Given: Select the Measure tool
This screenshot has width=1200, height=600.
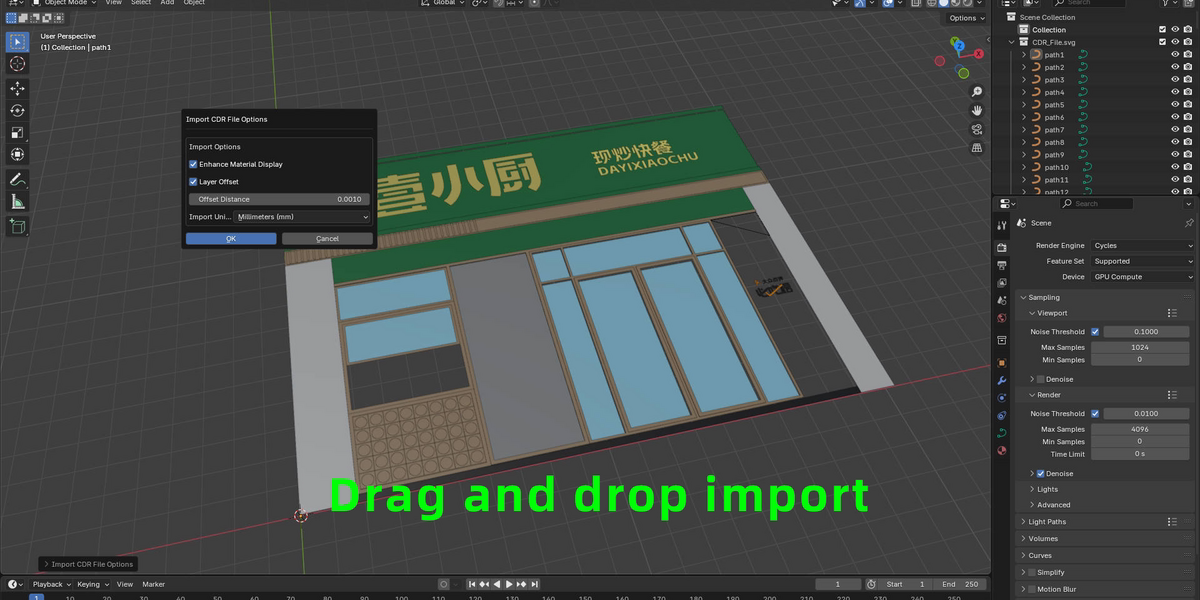Looking at the screenshot, I should (x=17, y=202).
